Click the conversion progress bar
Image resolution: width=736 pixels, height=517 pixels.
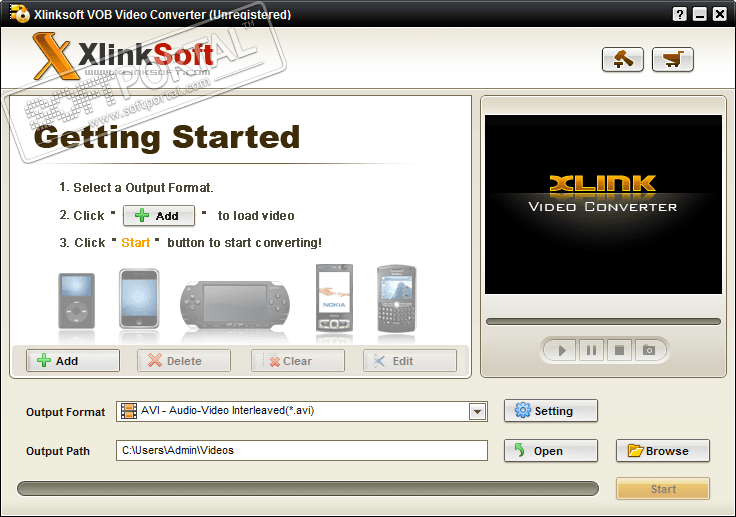tap(308, 488)
